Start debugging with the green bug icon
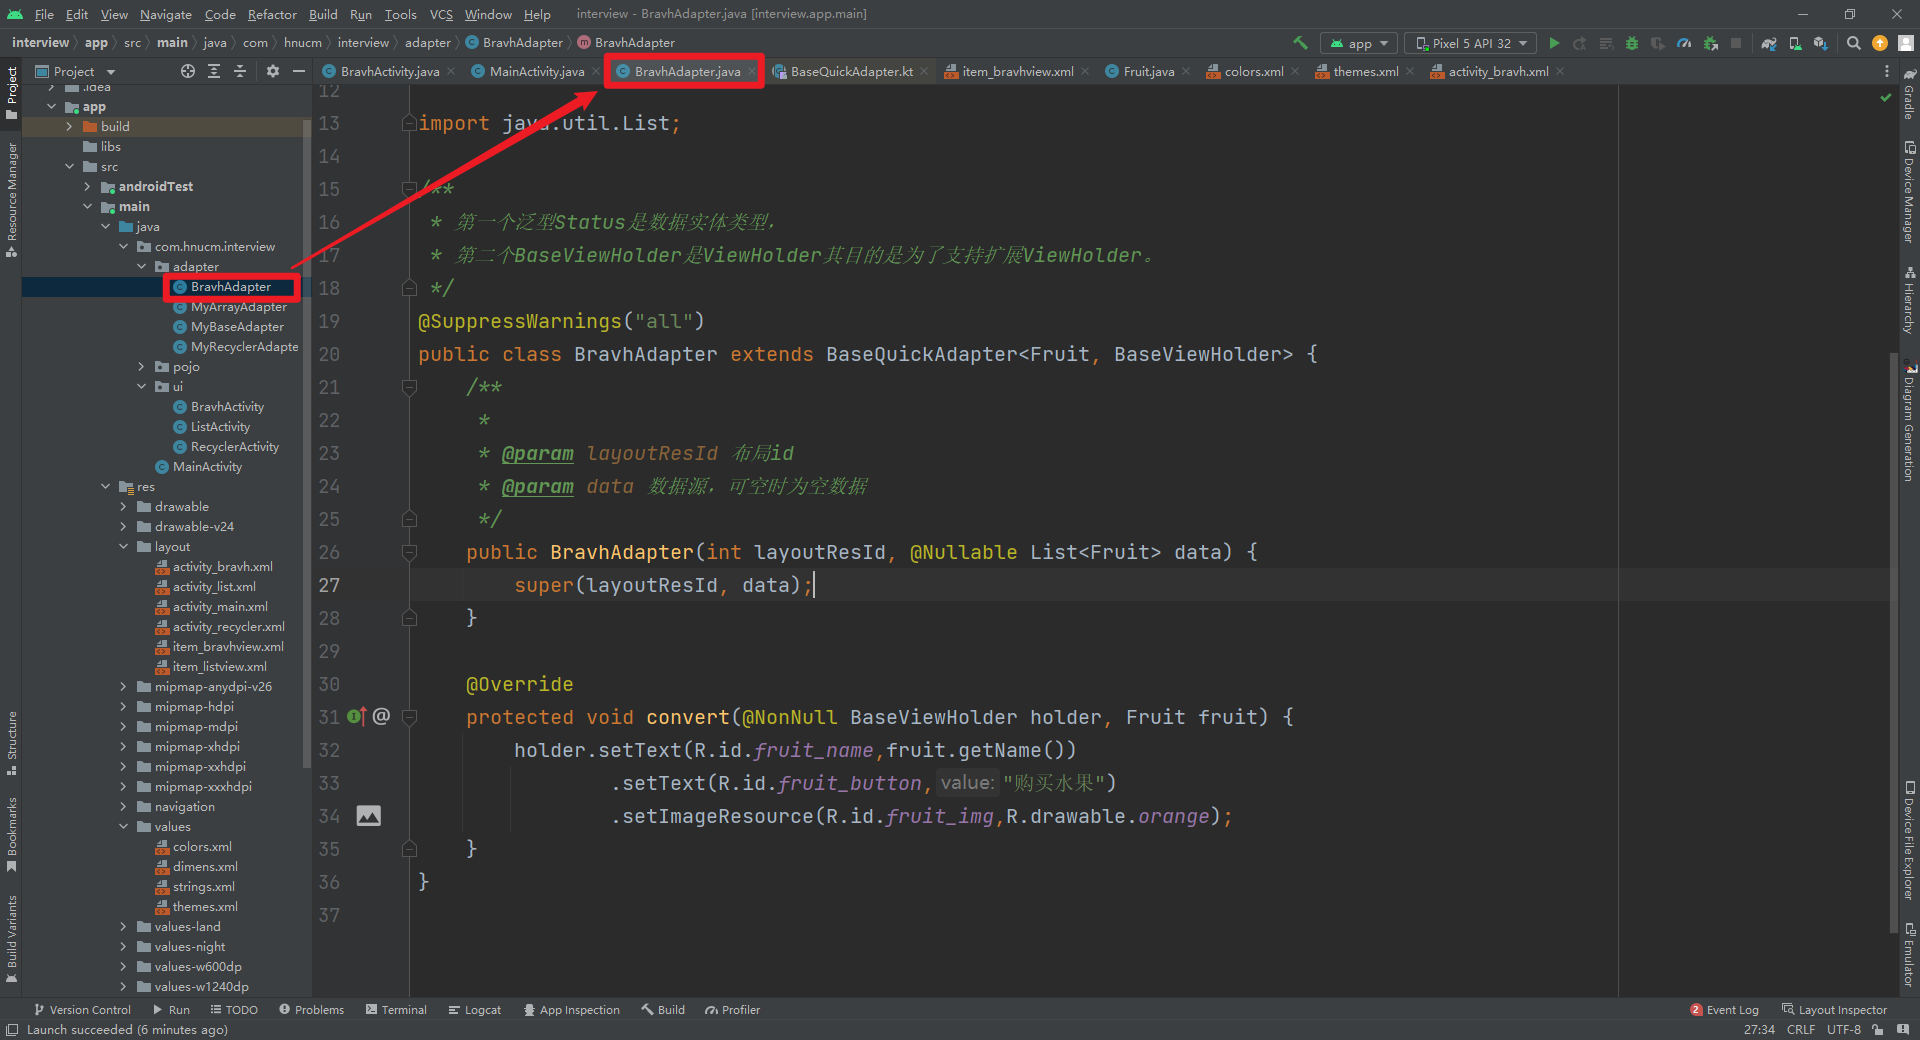Screen dimensions: 1920x1040 pyautogui.click(x=1632, y=43)
